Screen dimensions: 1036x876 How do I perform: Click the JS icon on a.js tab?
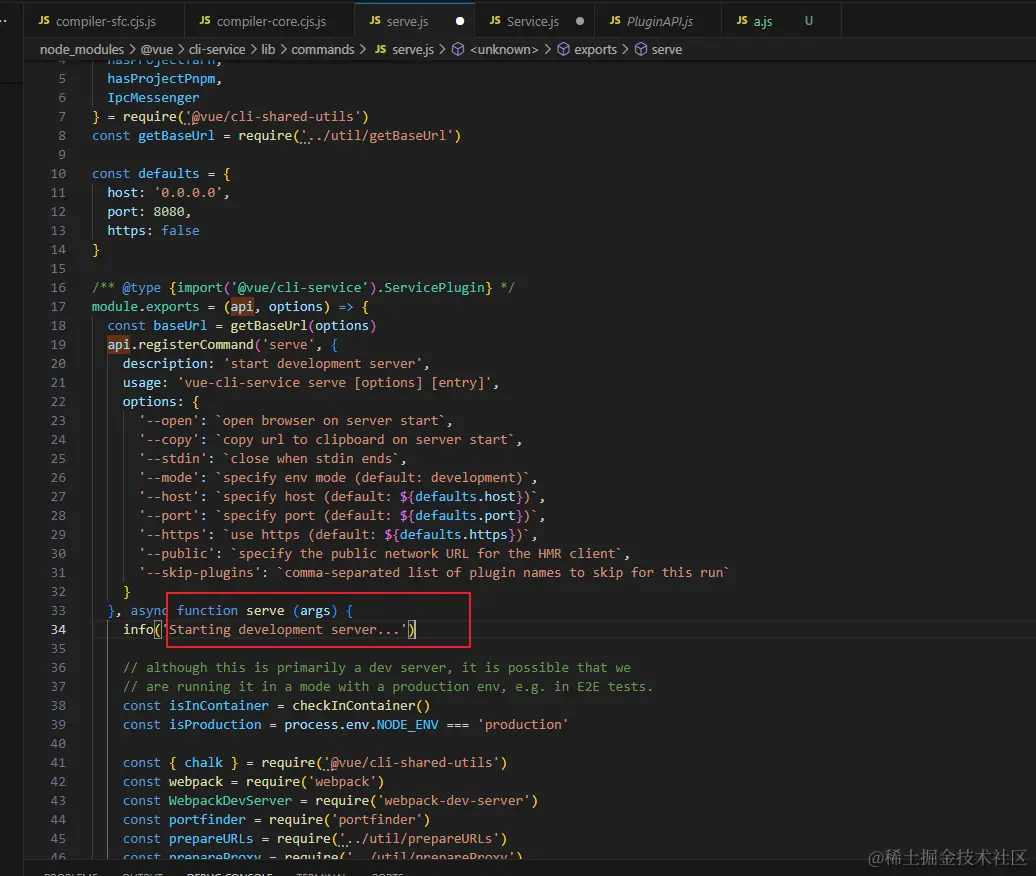742,20
